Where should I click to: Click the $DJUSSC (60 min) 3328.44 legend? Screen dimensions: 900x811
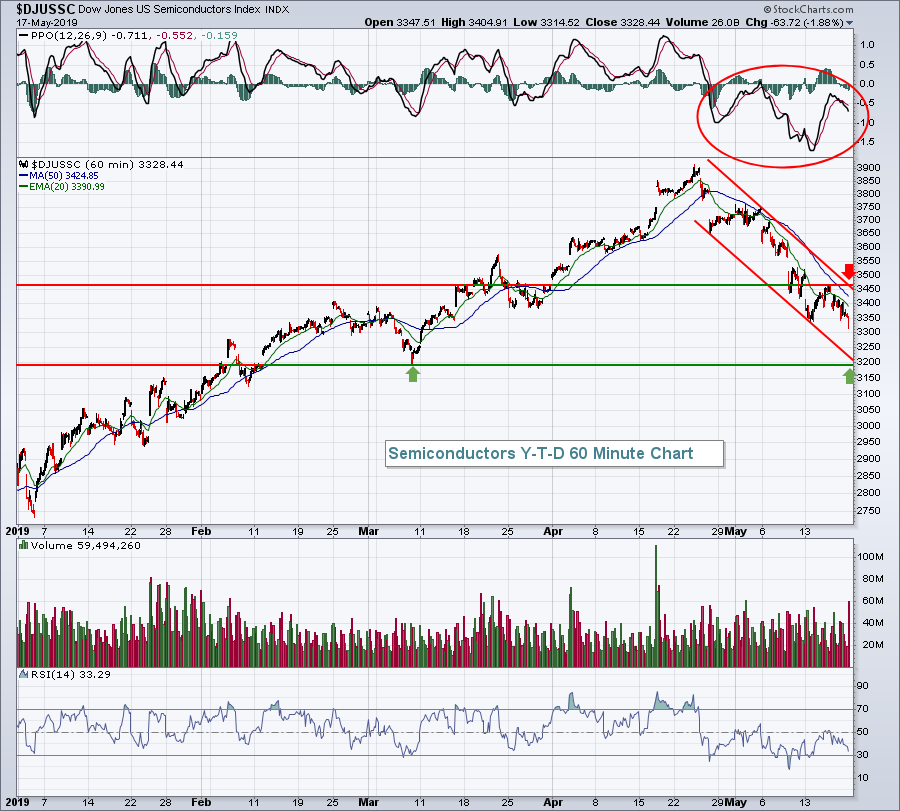point(107,165)
